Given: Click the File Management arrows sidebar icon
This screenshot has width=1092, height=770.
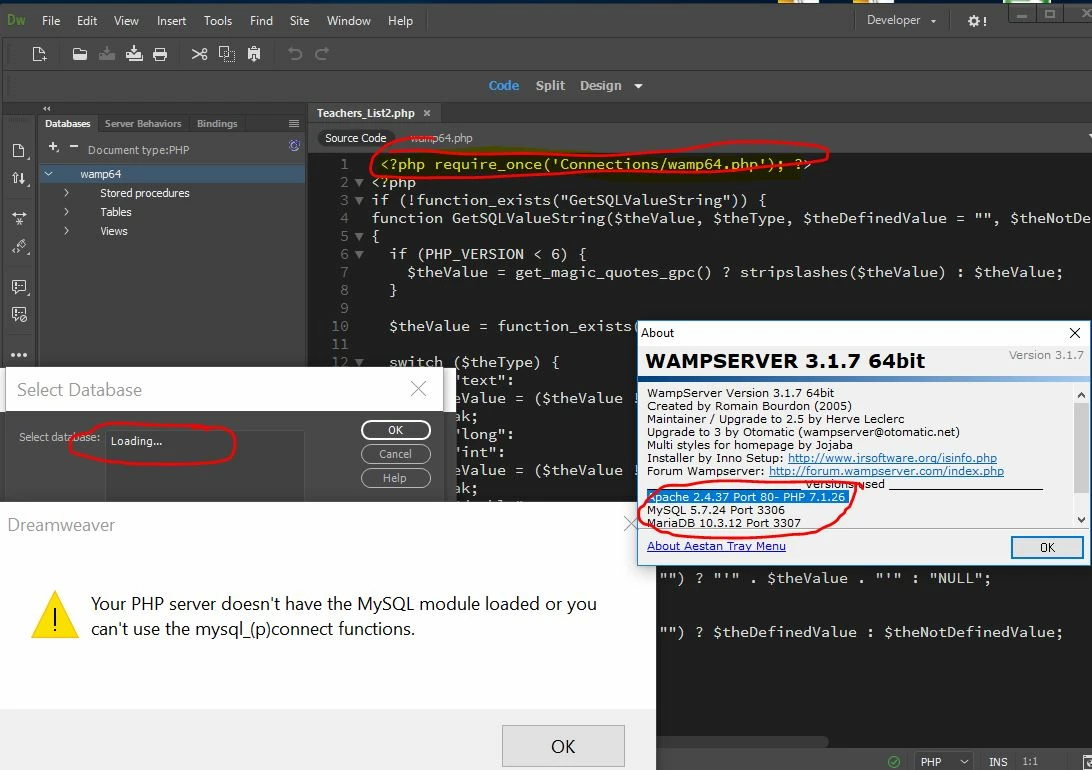Looking at the screenshot, I should pos(19,178).
